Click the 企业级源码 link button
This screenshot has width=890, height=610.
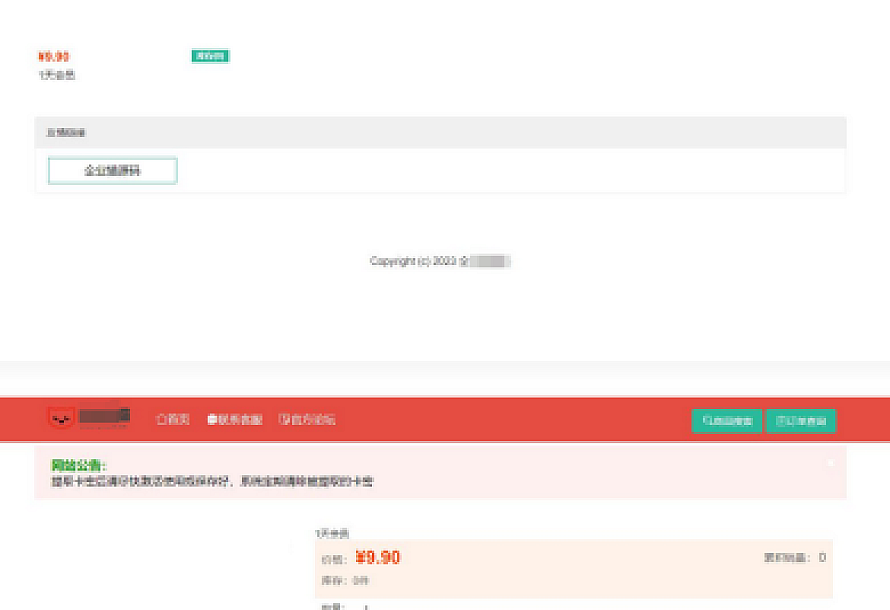click(112, 170)
